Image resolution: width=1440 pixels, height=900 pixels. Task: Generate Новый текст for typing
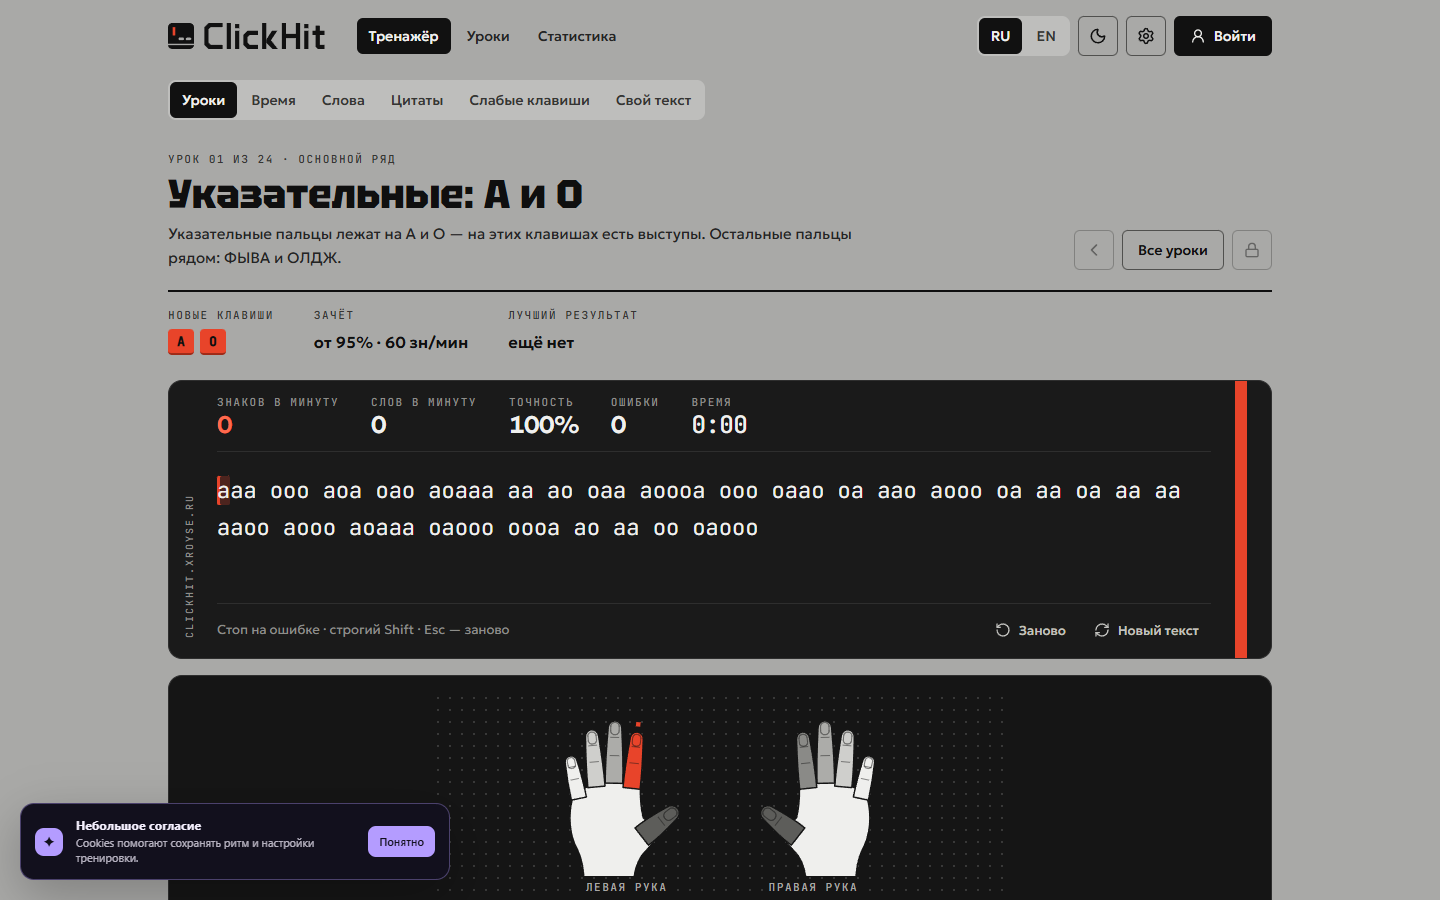pos(1147,630)
